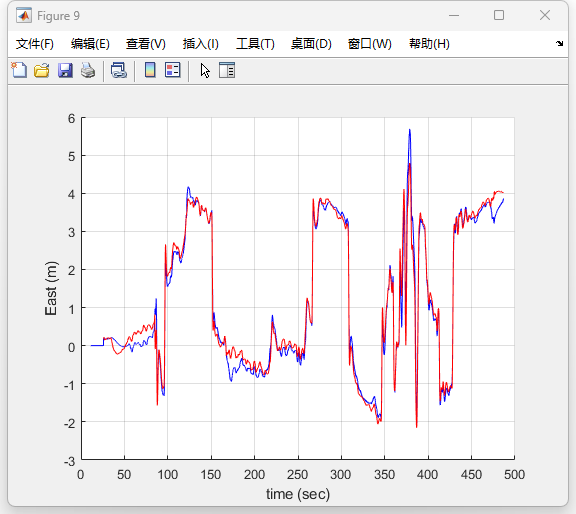Image resolution: width=576 pixels, height=514 pixels.
Task: Insert a legend using toolbar icon
Action: point(172,70)
